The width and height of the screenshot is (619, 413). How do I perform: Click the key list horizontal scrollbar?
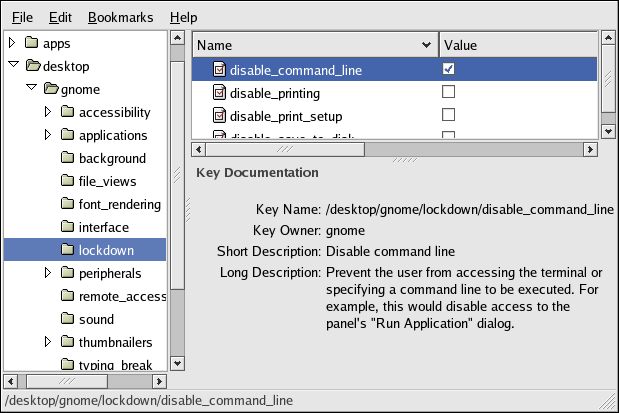click(394, 149)
